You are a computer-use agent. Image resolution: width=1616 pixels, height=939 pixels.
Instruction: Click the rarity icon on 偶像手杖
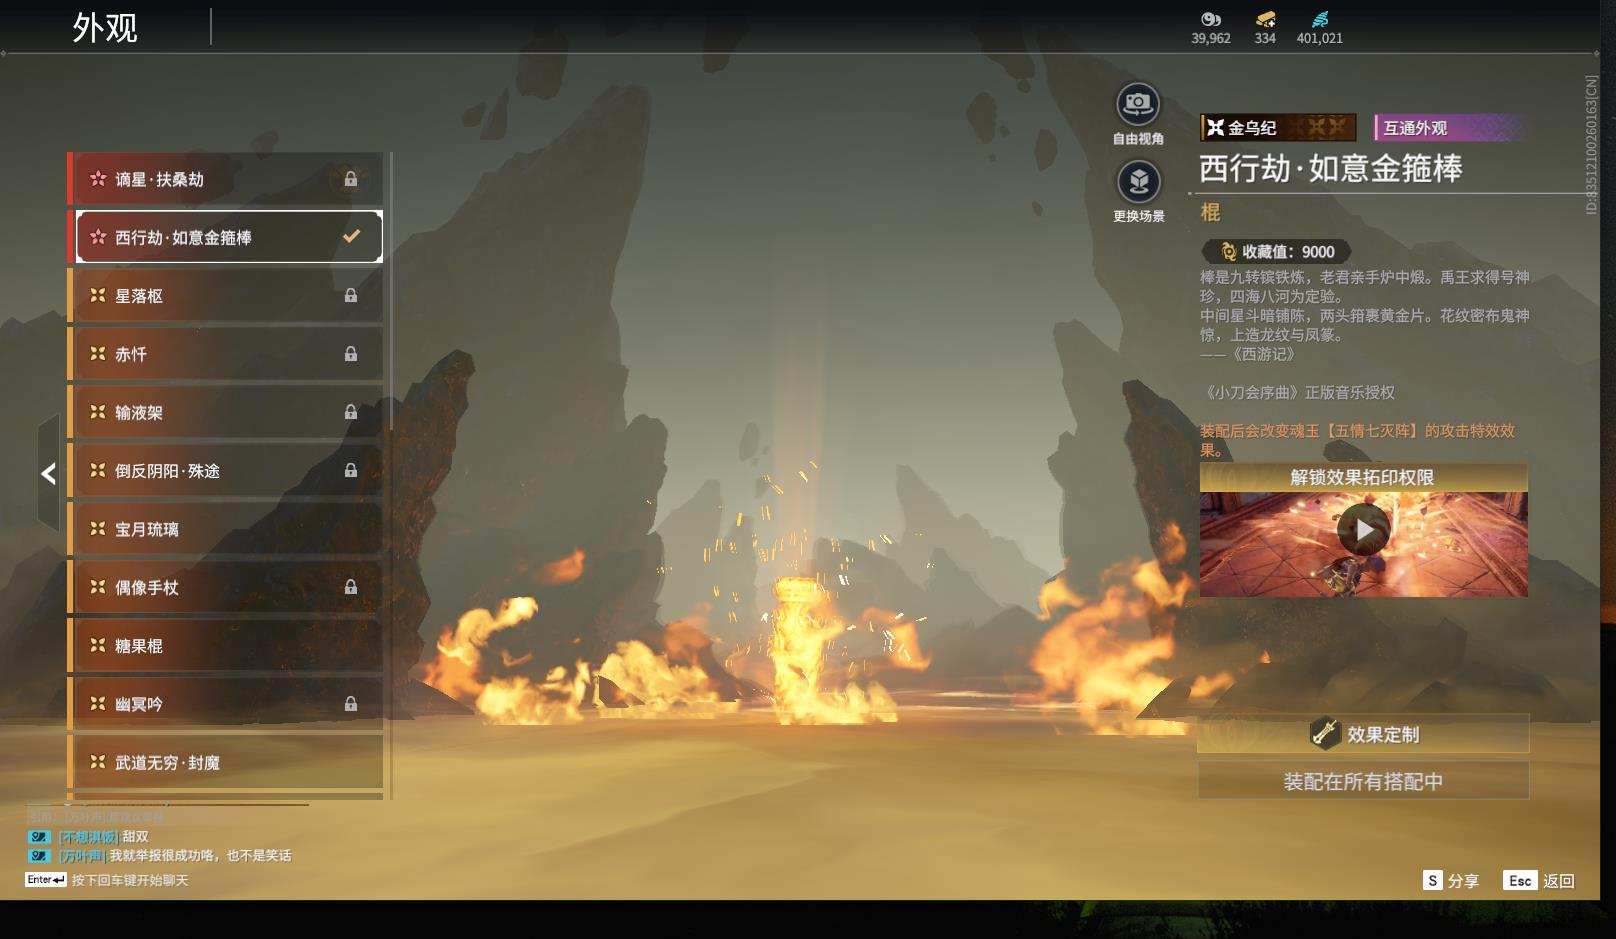coord(98,587)
